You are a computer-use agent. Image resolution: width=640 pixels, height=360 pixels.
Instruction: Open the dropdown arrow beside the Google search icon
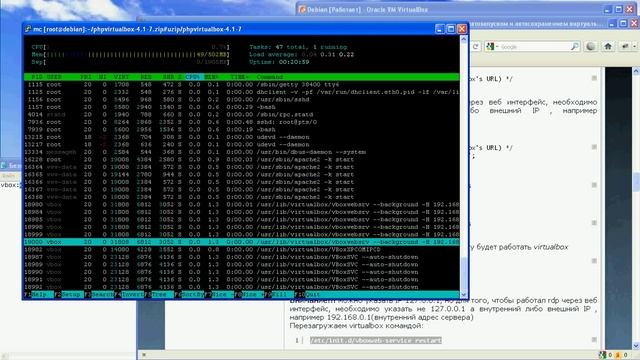click(x=497, y=47)
